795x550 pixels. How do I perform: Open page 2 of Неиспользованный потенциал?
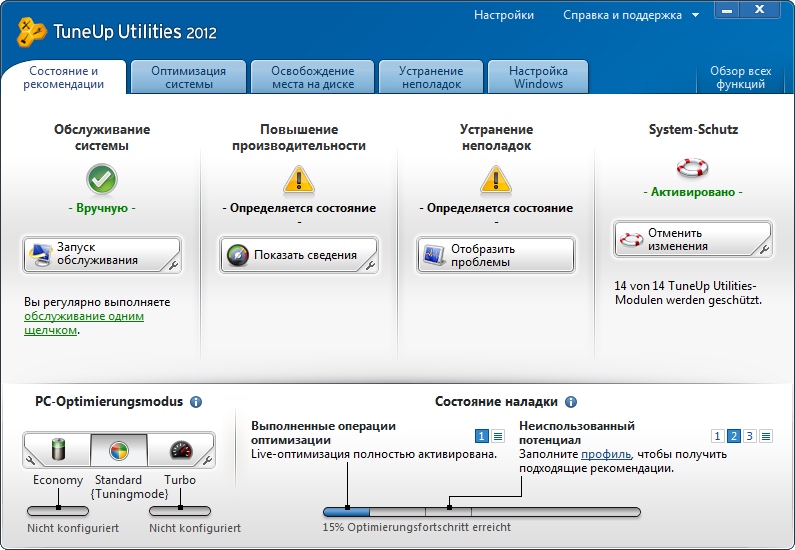tap(734, 435)
